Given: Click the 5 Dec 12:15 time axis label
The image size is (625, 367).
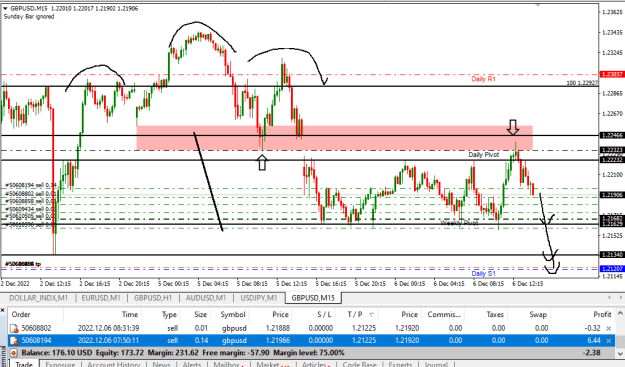Looking at the screenshot, I should point(292,284).
